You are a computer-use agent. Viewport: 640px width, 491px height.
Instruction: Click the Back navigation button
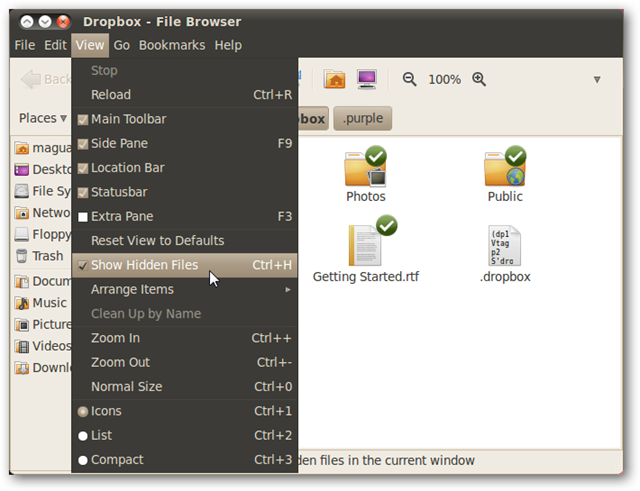tap(45, 79)
